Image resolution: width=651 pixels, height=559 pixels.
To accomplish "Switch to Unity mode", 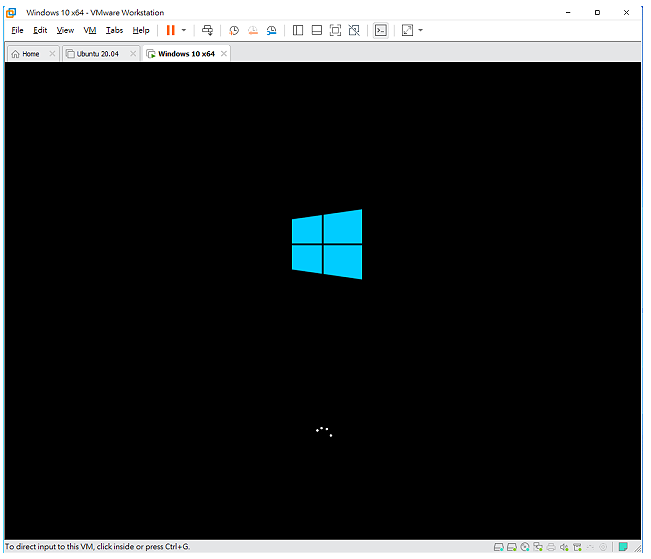I will pos(354,30).
